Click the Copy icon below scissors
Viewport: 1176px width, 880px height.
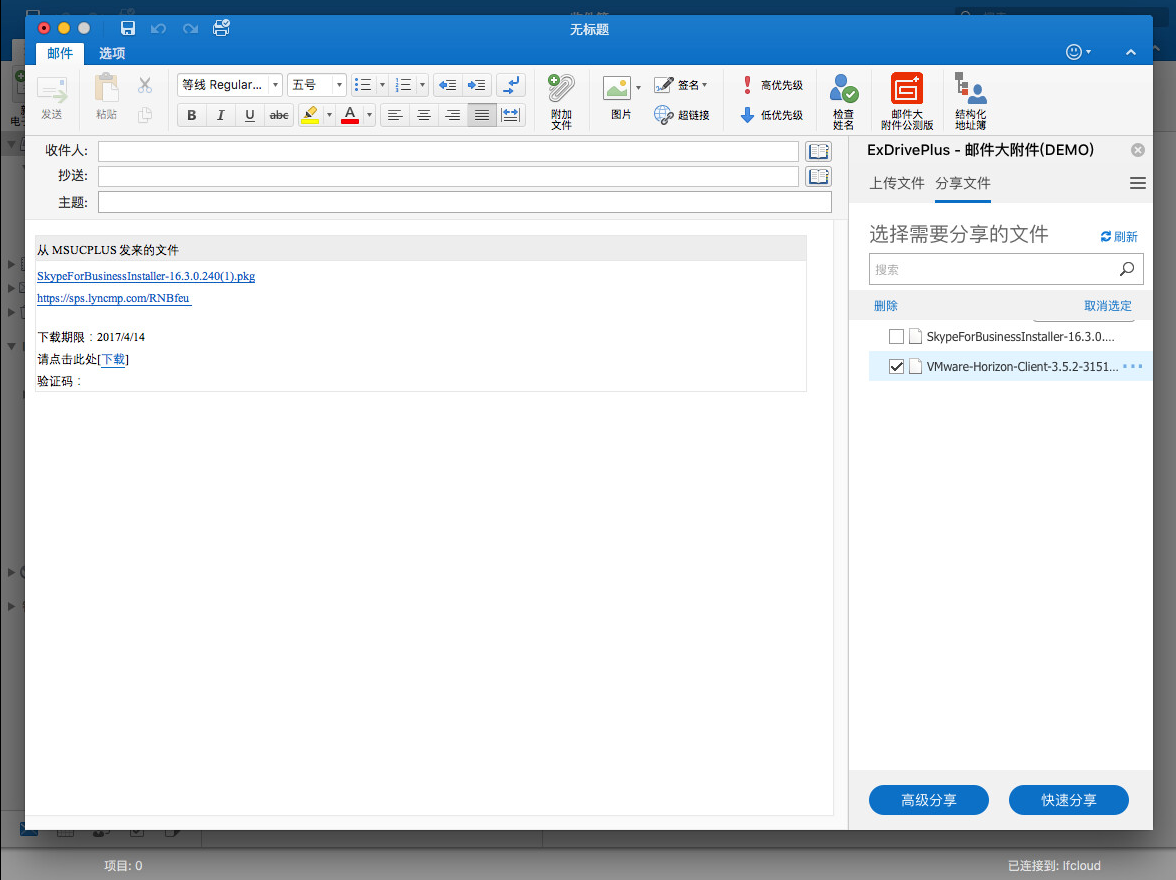[145, 115]
